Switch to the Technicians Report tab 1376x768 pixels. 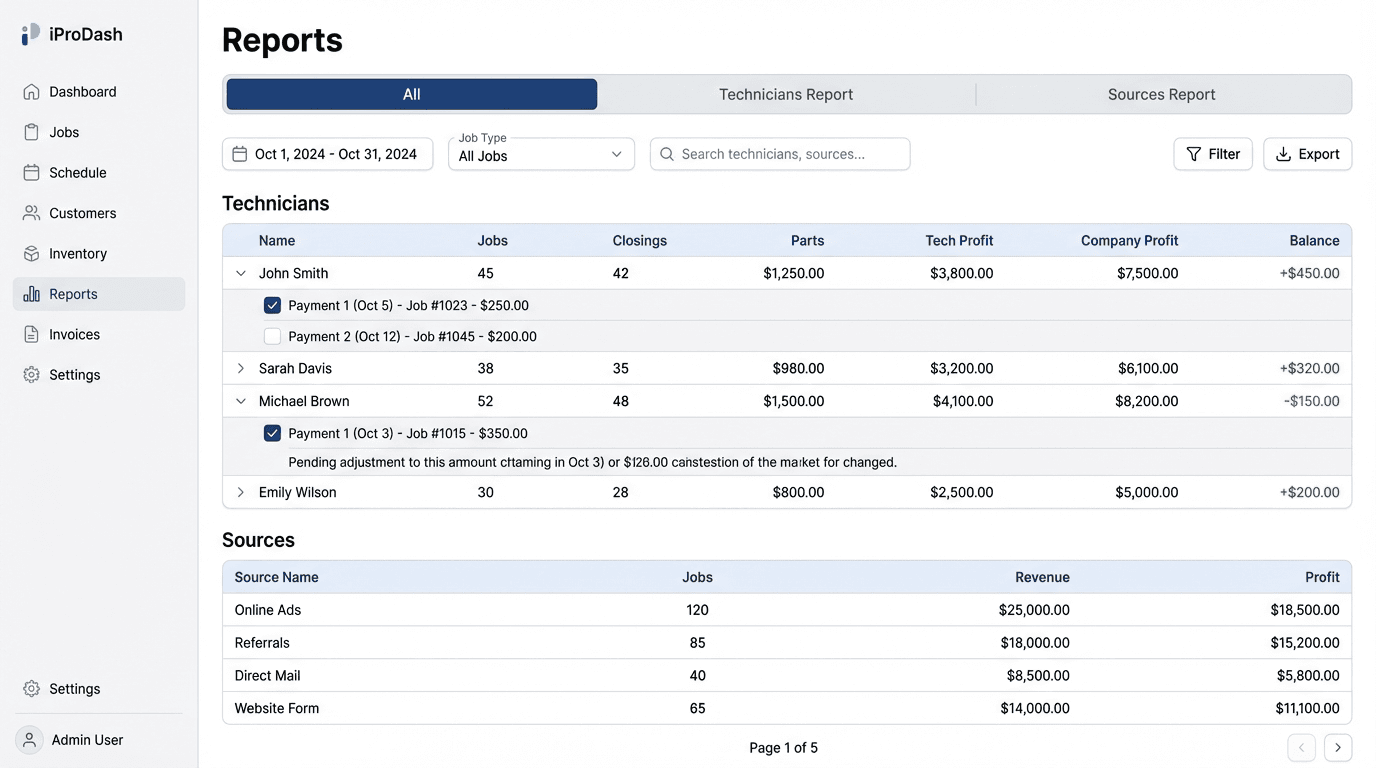[785, 93]
